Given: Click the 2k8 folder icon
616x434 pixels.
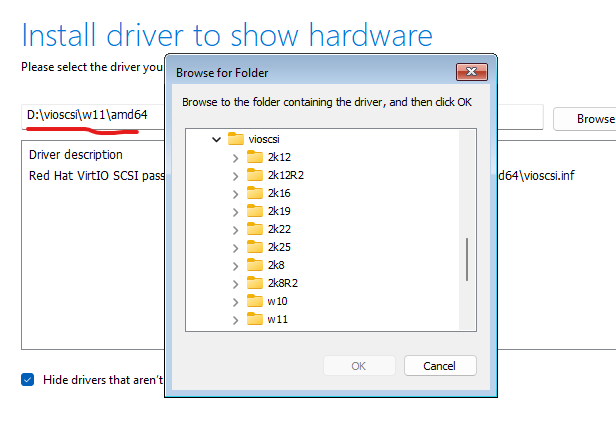Looking at the screenshot, I should (x=255, y=265).
